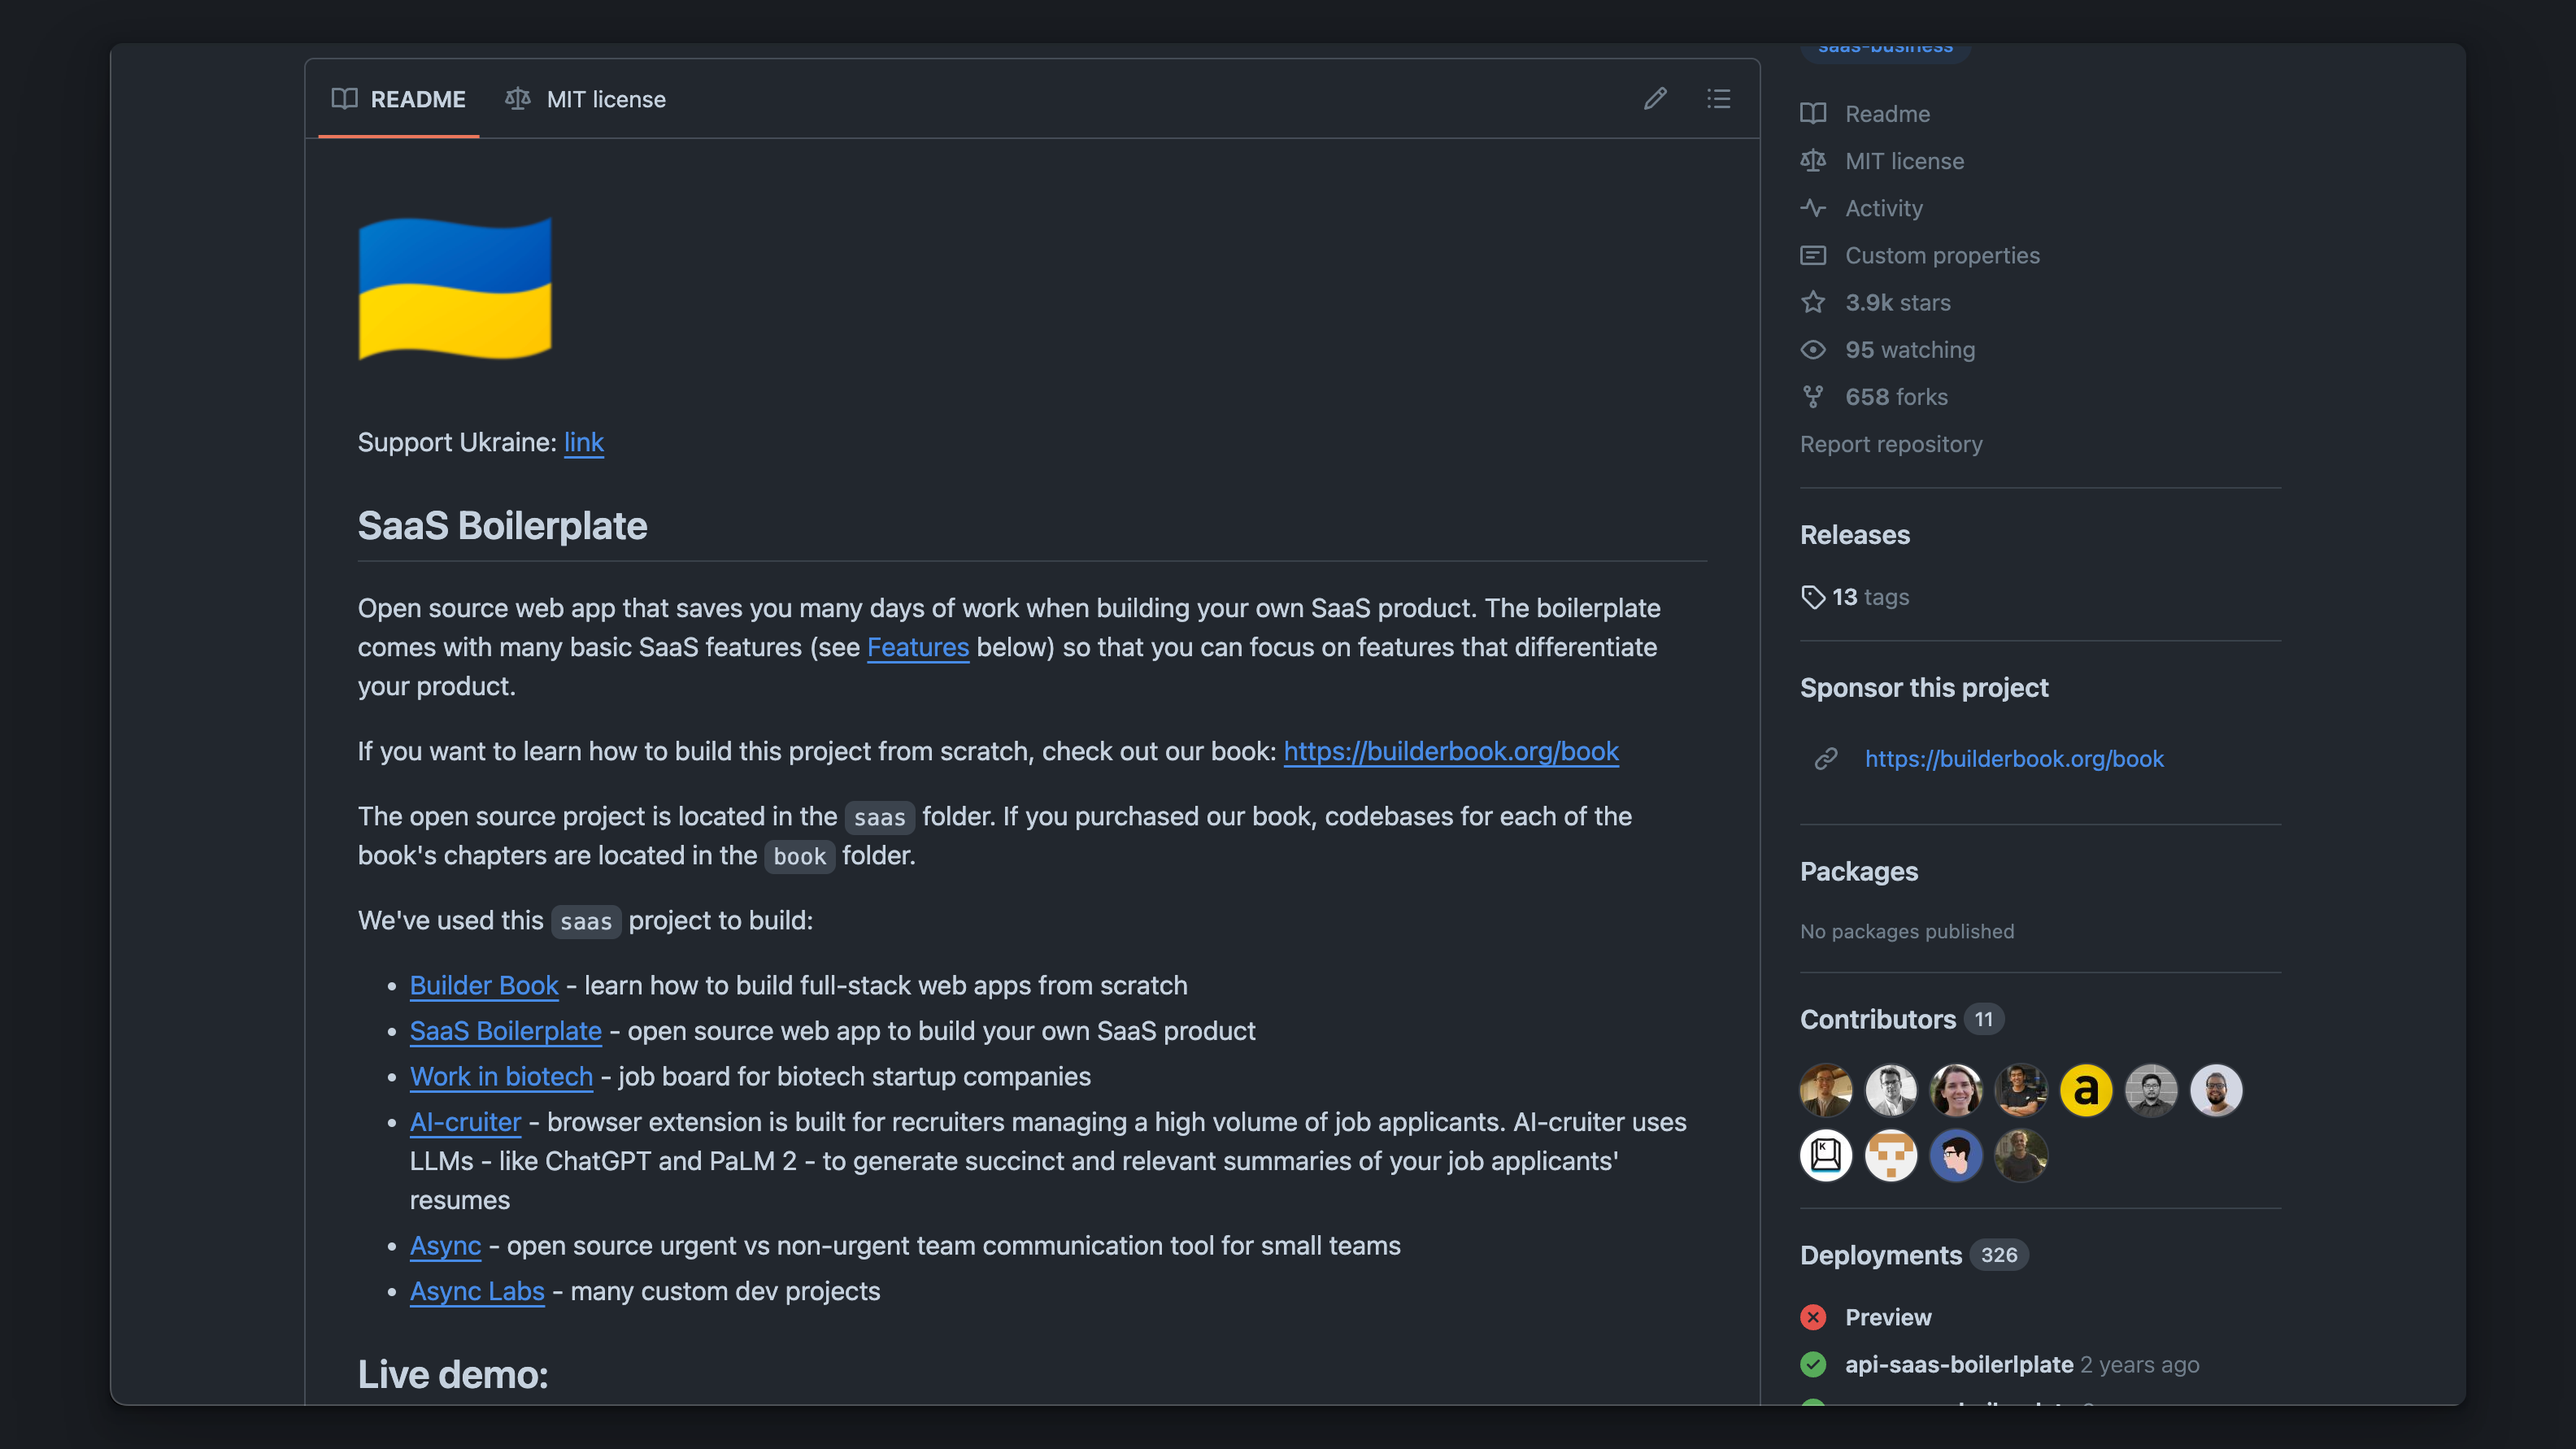Open the Deployments heading link
This screenshot has height=1449, width=2576.
click(x=1881, y=1255)
